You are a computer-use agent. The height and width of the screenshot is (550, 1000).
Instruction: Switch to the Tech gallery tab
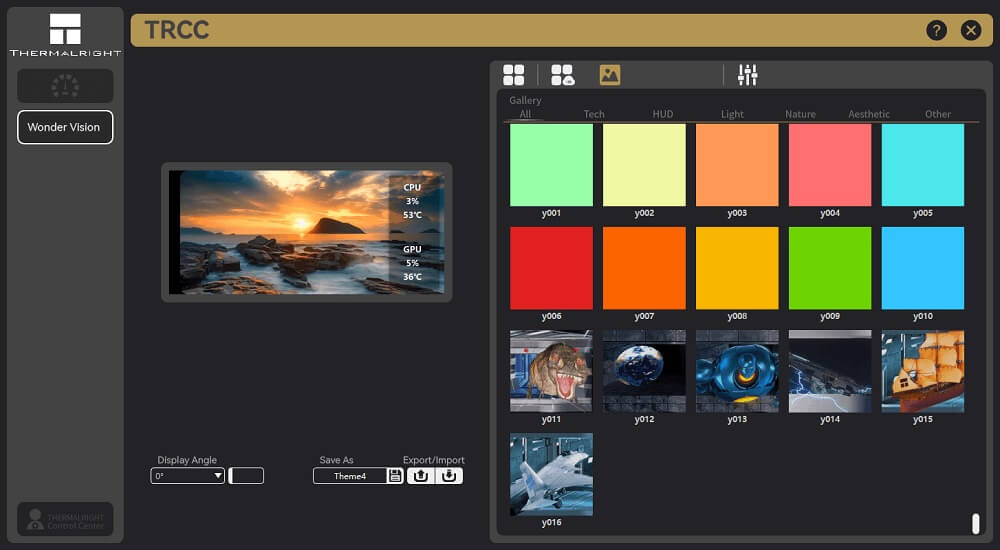594,114
